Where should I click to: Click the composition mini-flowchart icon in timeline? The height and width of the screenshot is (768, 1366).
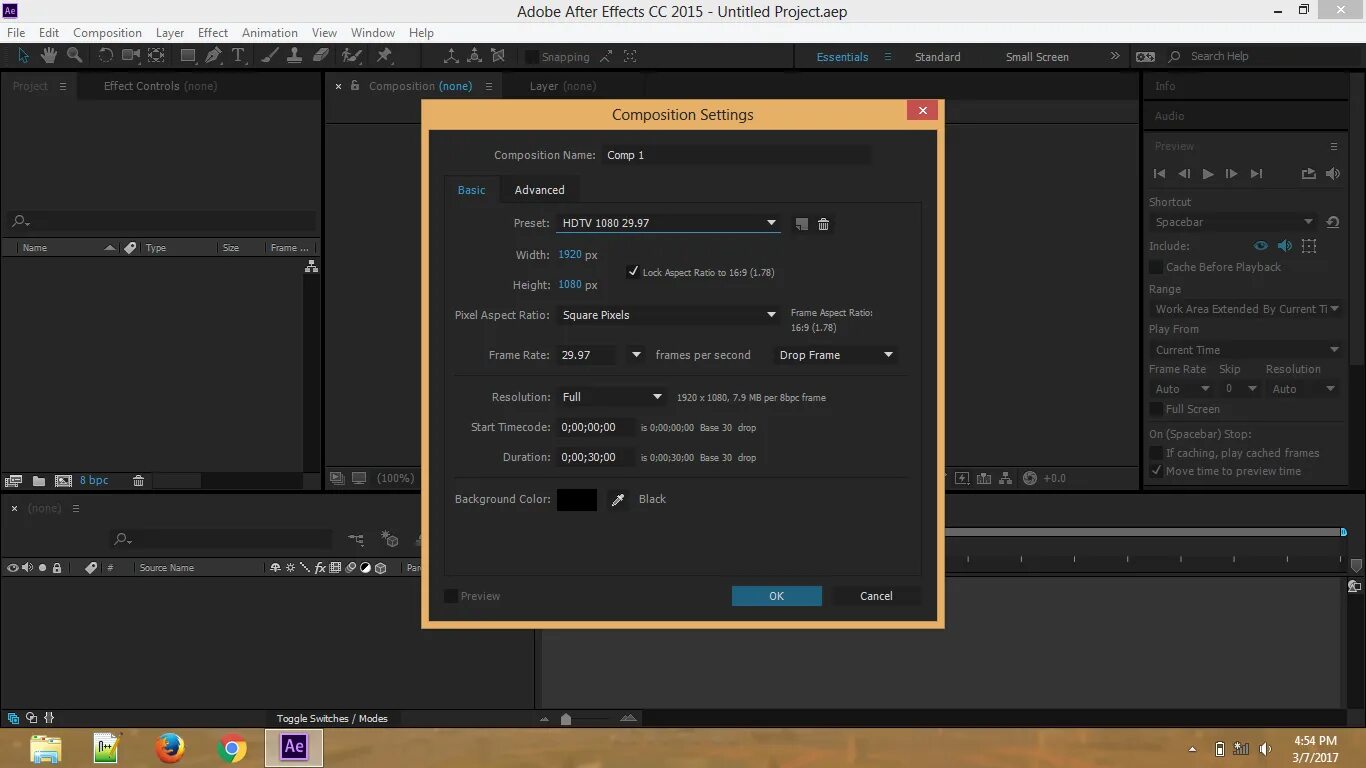pyautogui.click(x=356, y=540)
